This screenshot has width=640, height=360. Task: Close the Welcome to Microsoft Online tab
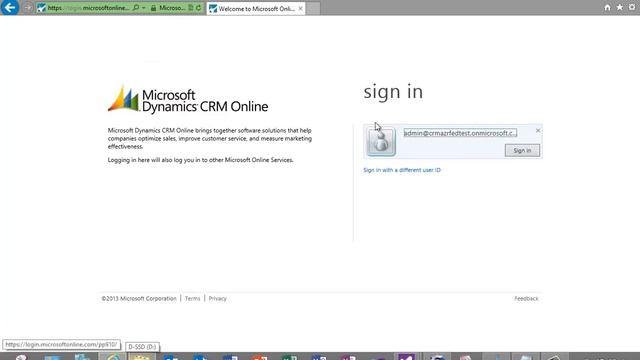(300, 9)
